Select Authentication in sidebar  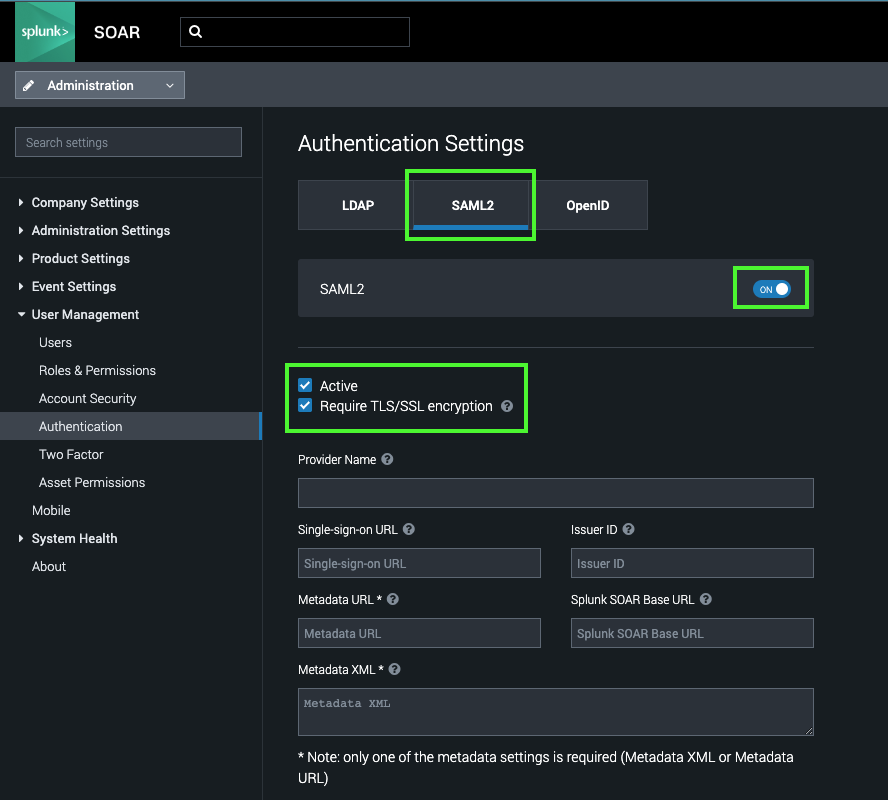click(130, 426)
